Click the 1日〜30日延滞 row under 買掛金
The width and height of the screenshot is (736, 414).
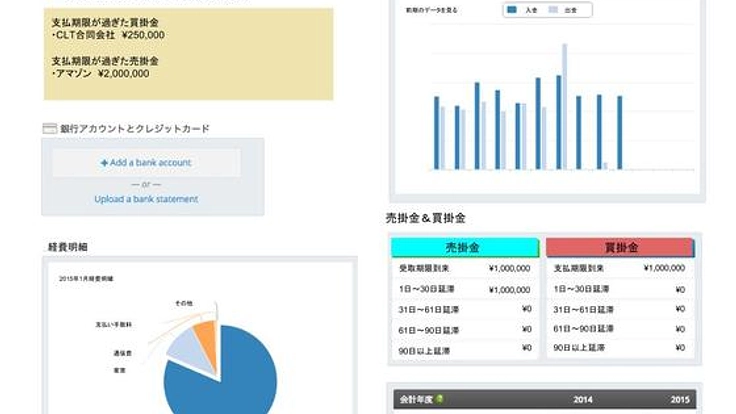pos(620,289)
